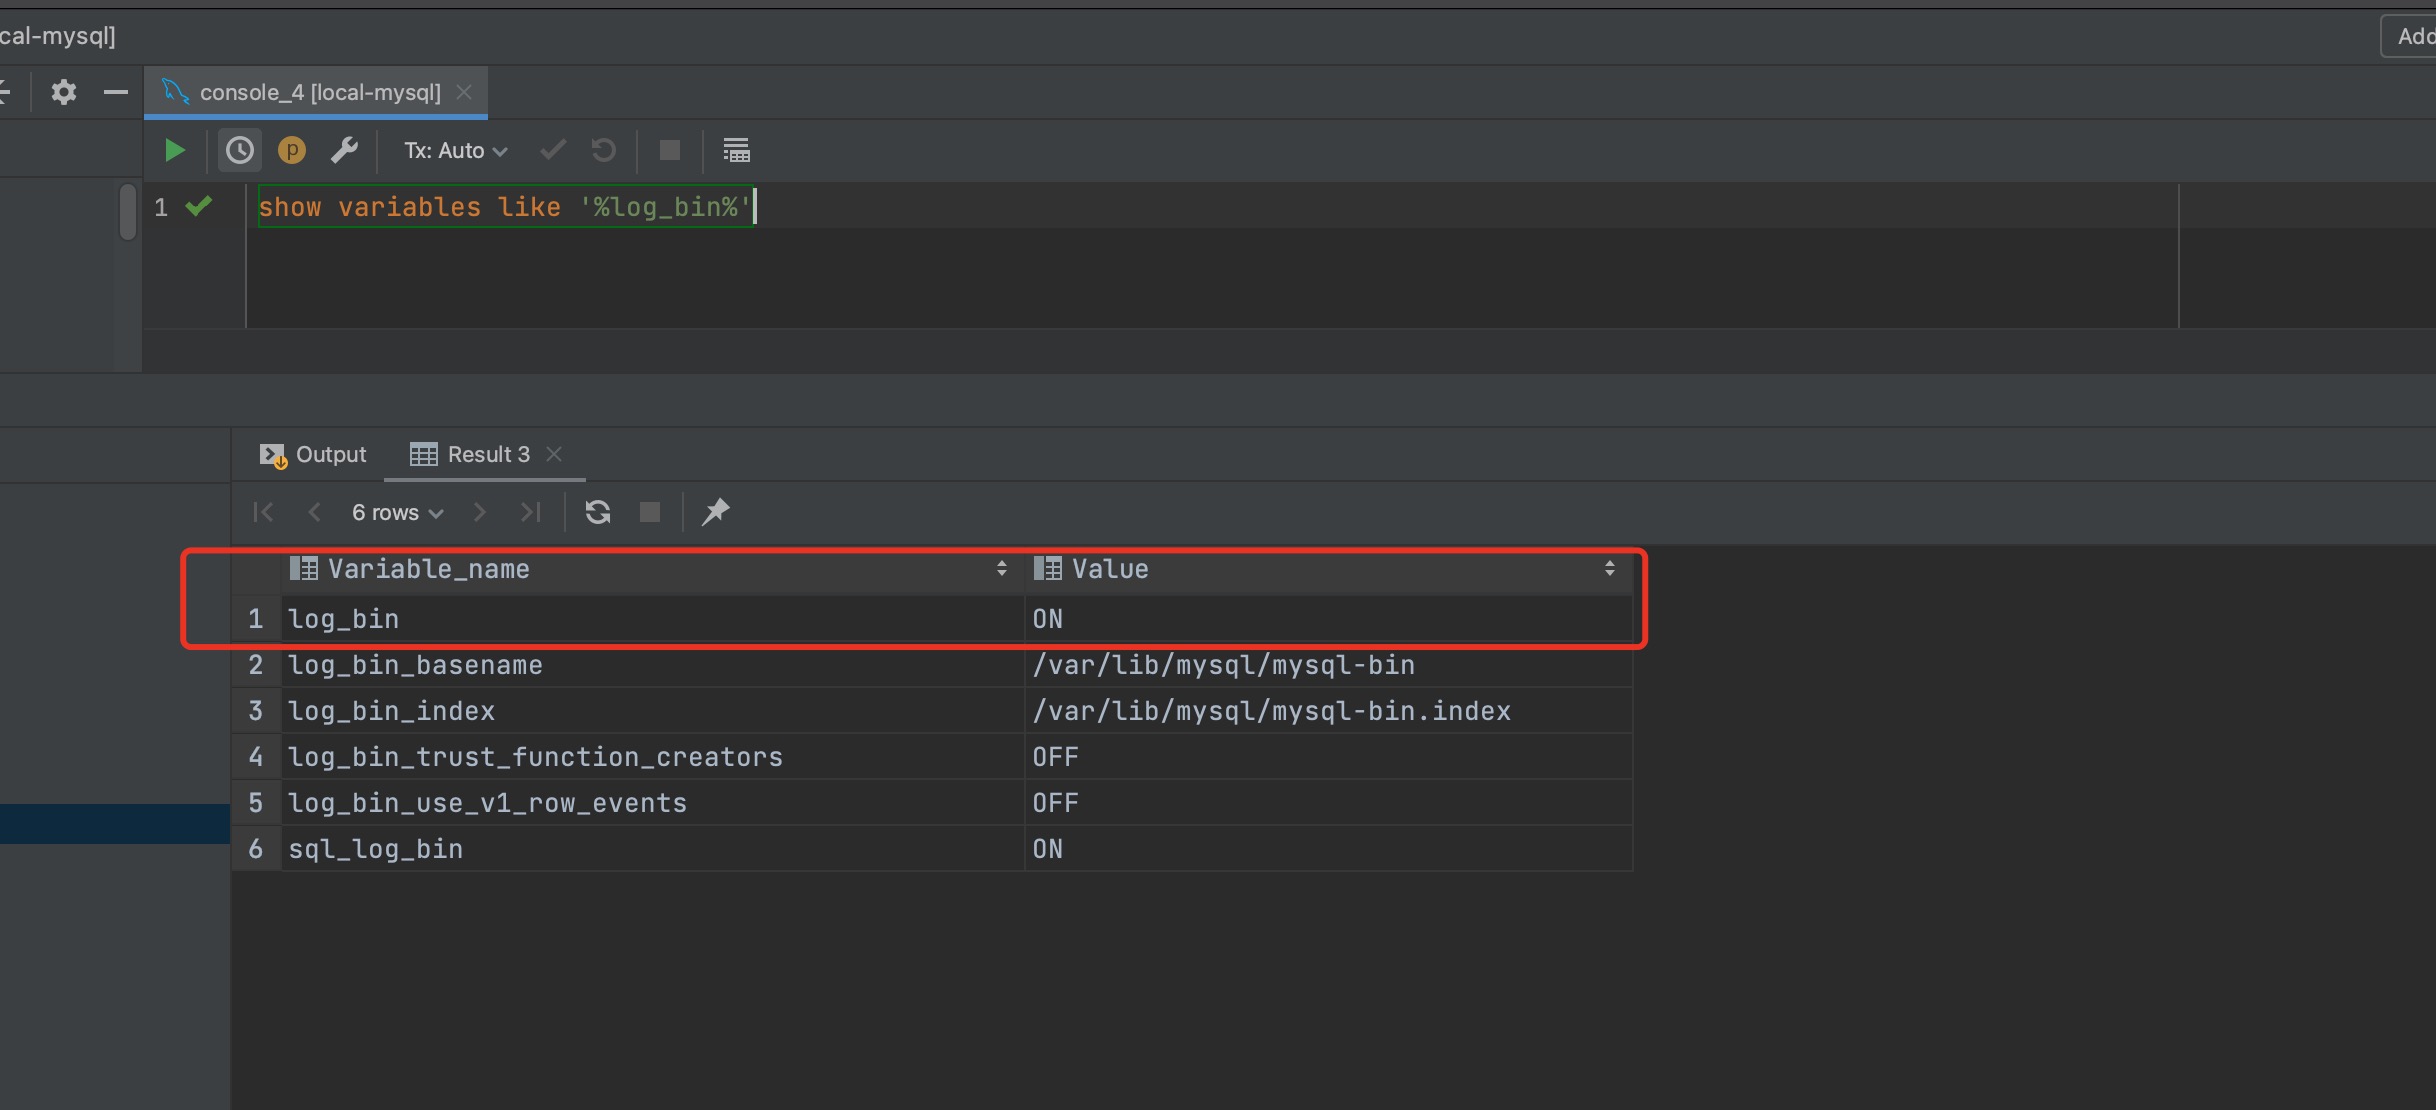Open query history clock icon
The height and width of the screenshot is (1110, 2436).
pos(240,151)
